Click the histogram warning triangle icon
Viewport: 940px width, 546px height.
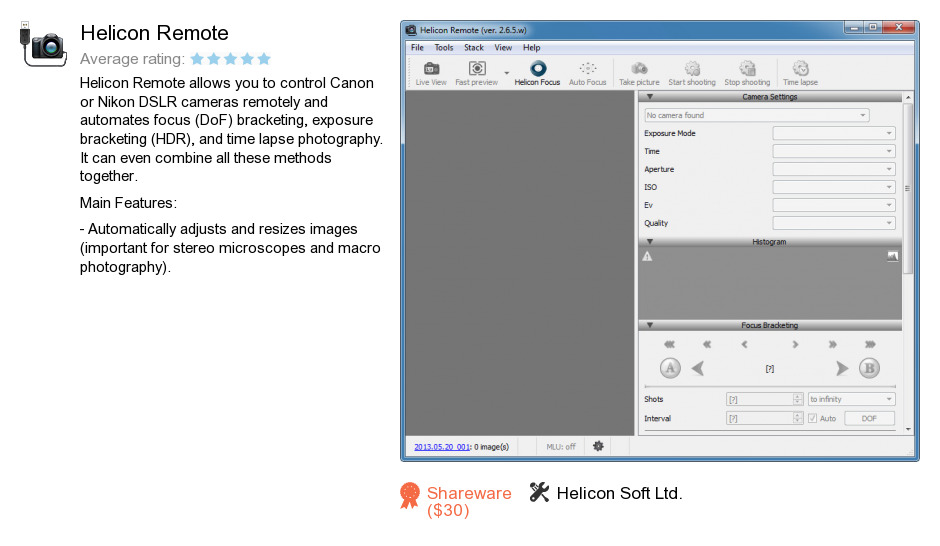[x=647, y=257]
